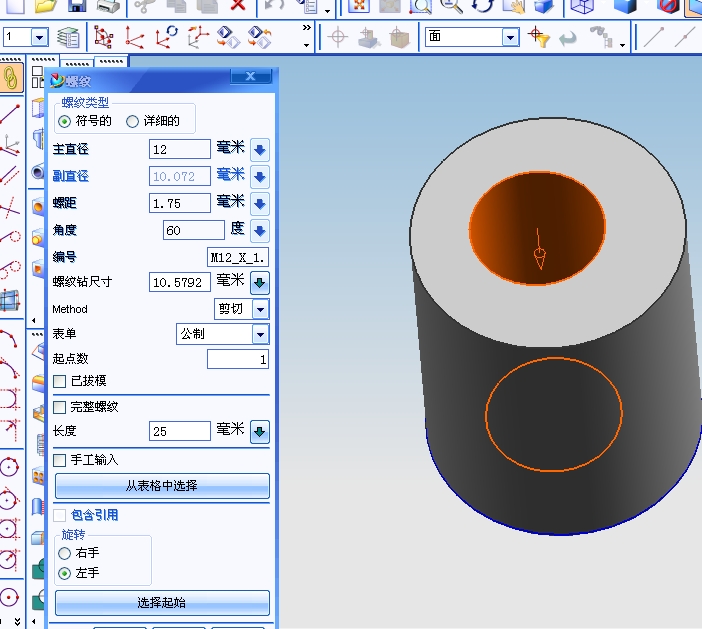Click the arrow button beside 主直径
This screenshot has width=702, height=629.
point(260,150)
